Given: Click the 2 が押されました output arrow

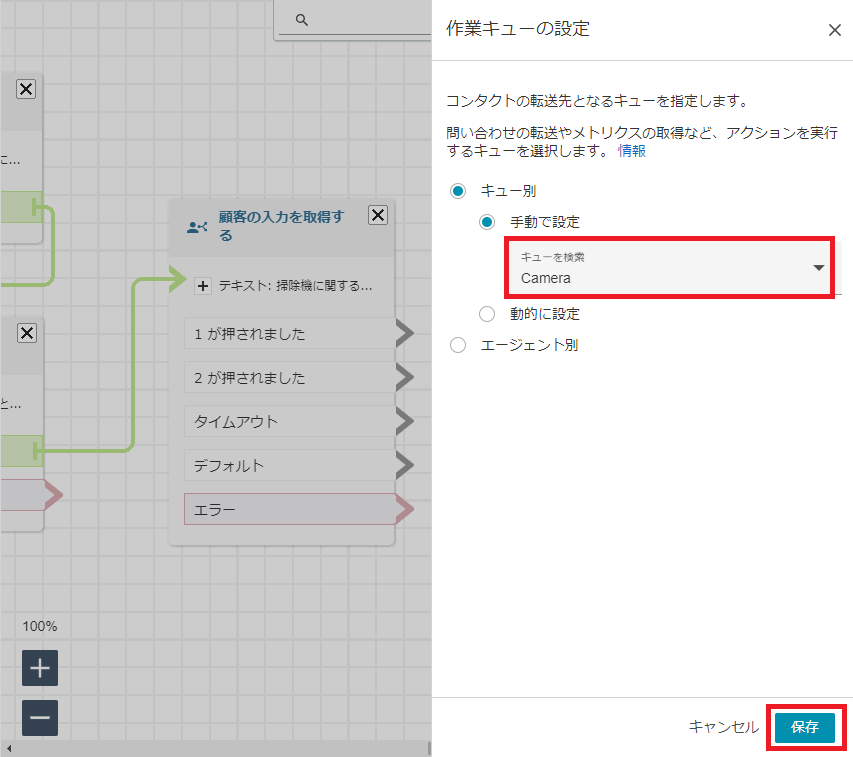Looking at the screenshot, I should tap(405, 377).
